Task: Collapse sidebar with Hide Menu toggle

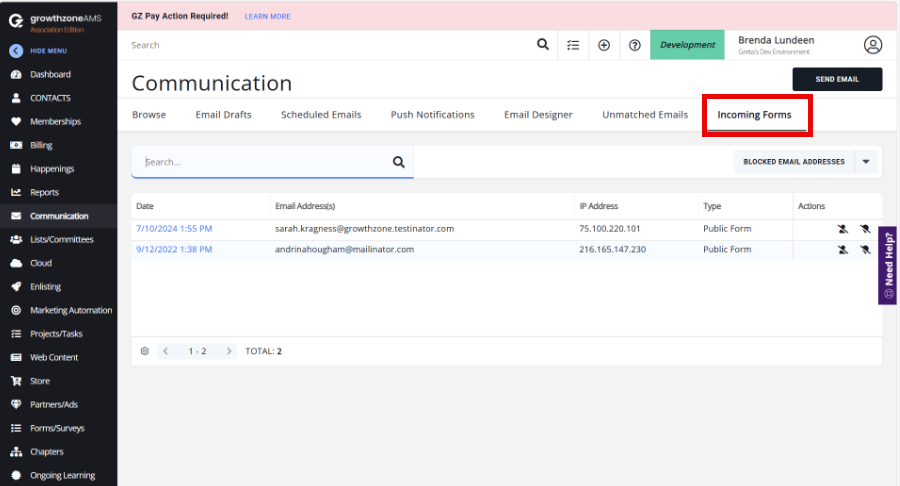Action: [x=16, y=51]
